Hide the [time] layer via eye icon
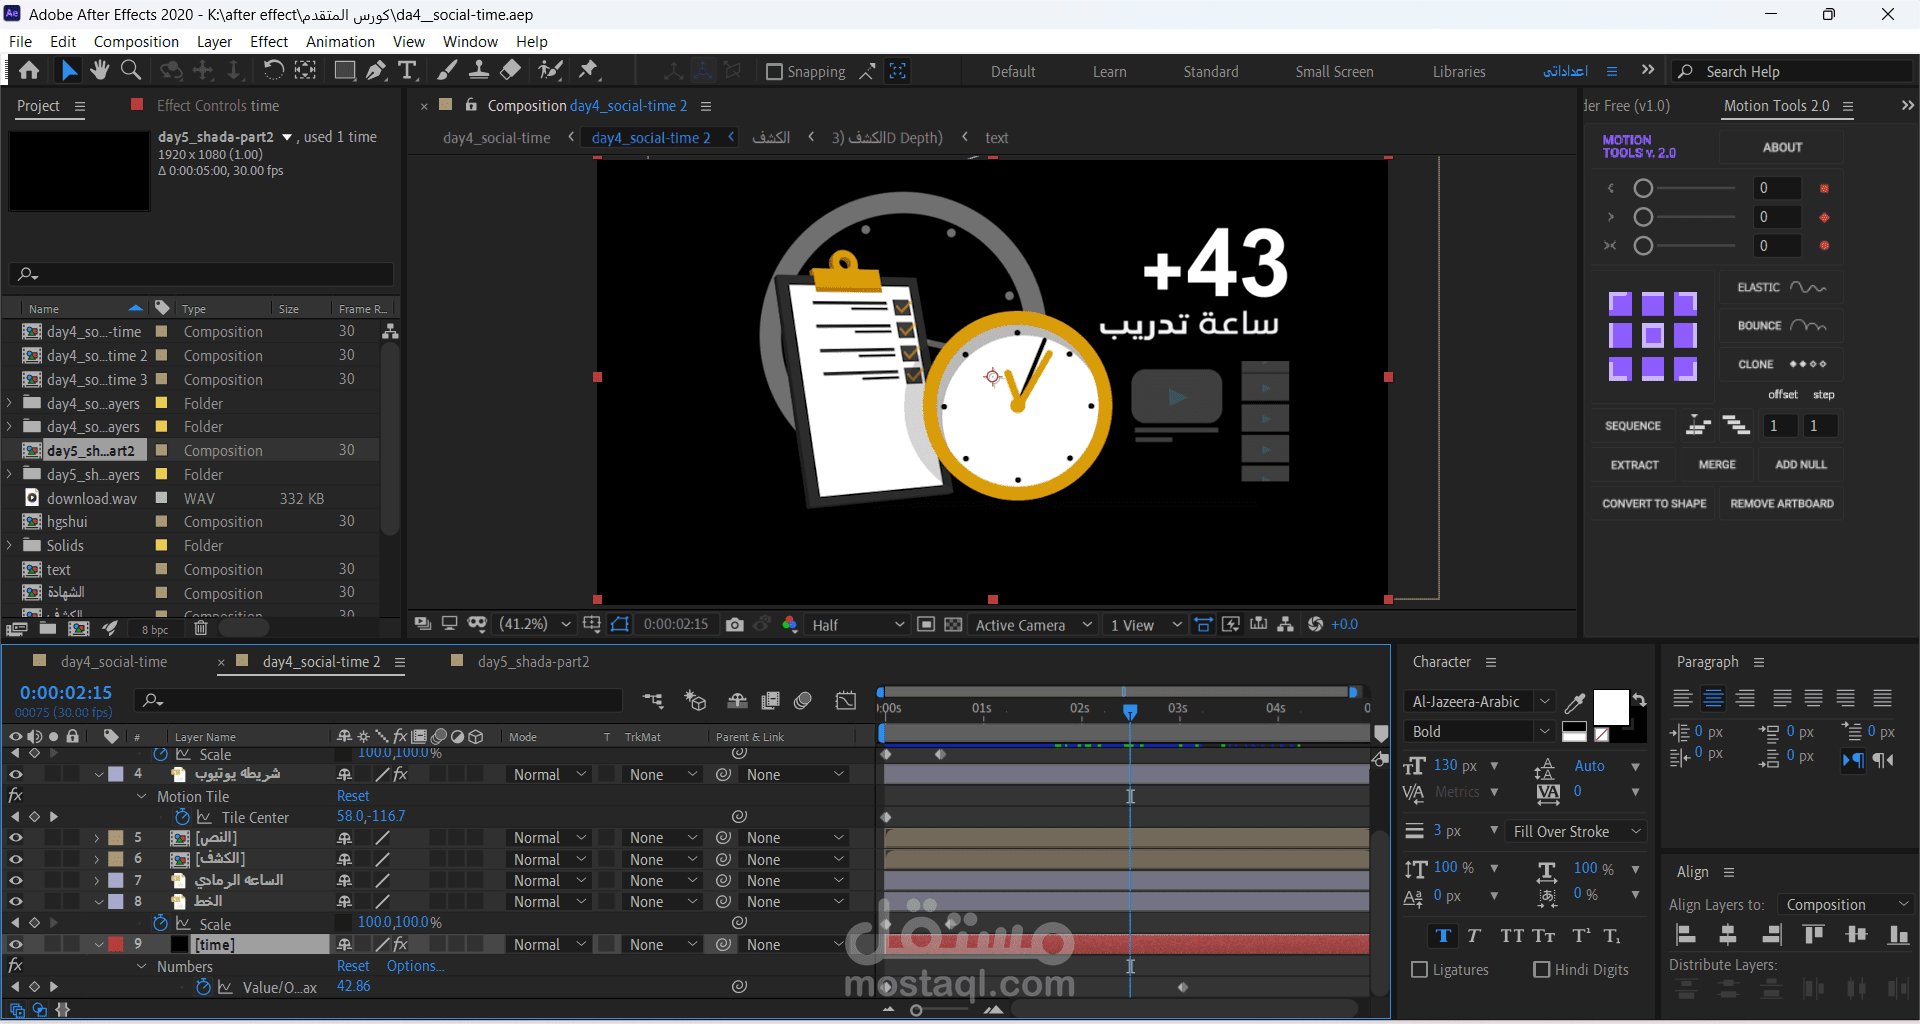1920x1024 pixels. coord(16,944)
